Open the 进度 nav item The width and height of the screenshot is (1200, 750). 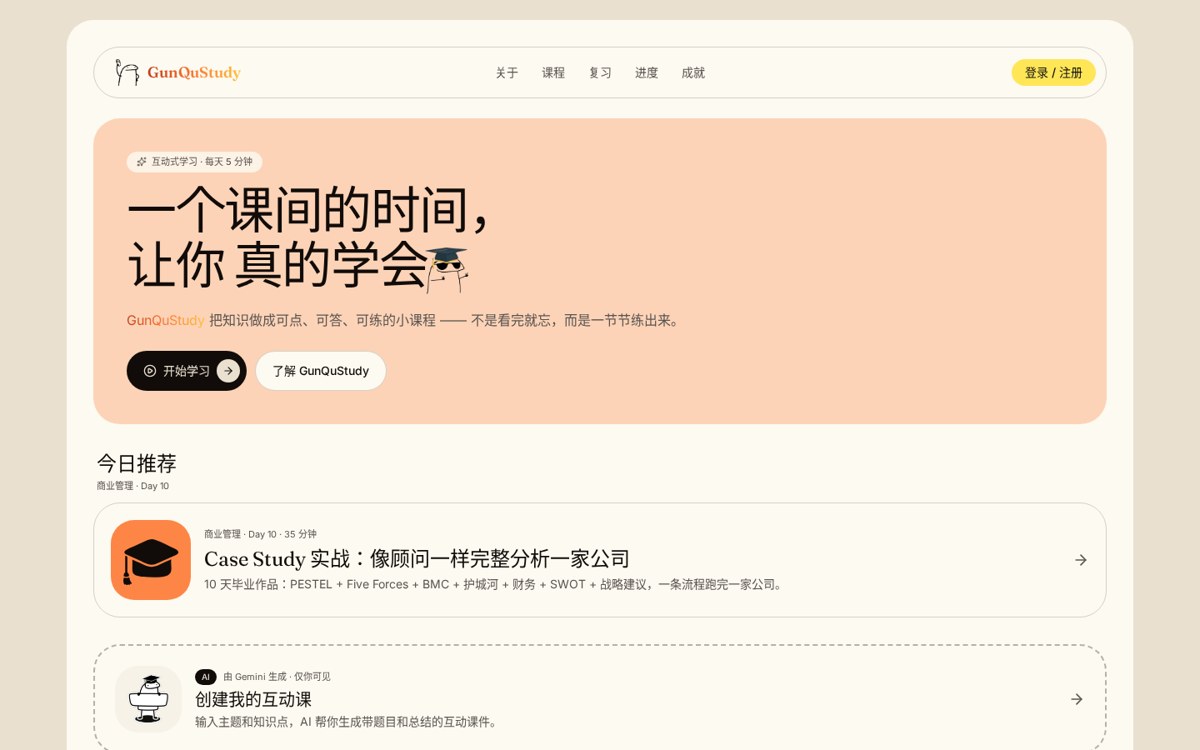point(646,73)
